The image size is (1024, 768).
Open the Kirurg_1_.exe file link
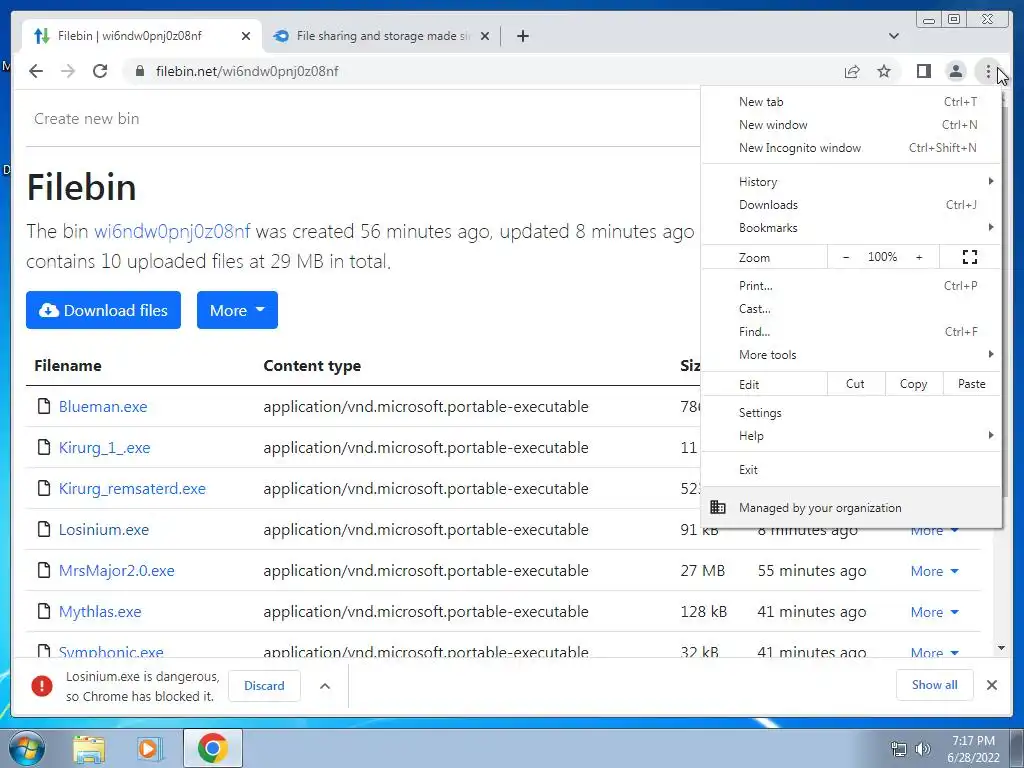click(x=104, y=447)
